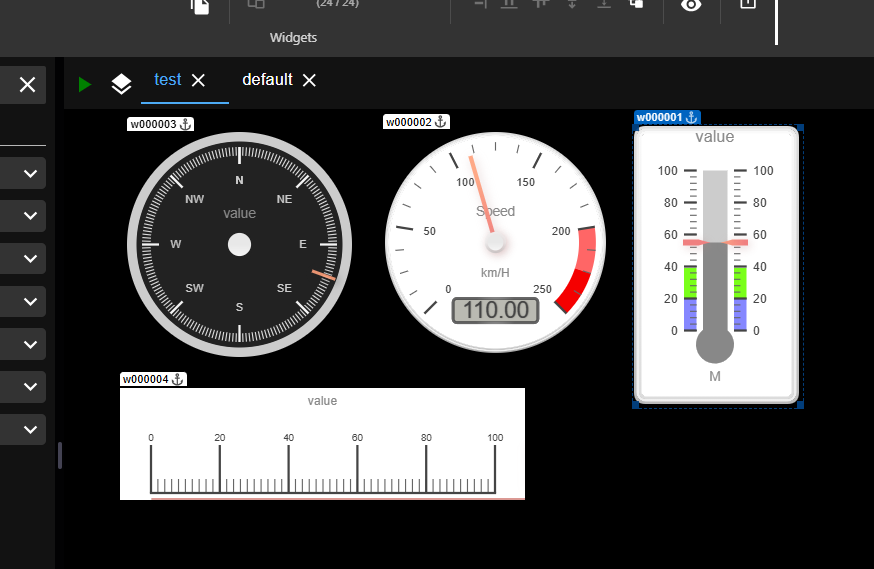The image size is (874, 569).
Task: Select the test view tab
Action: (x=167, y=80)
